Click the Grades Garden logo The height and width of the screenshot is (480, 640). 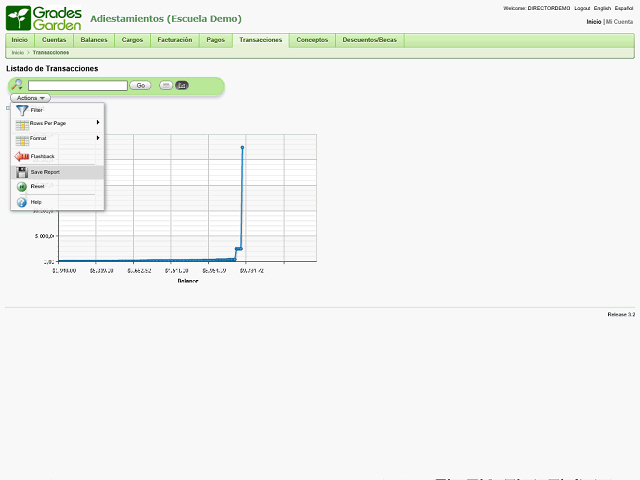[43, 18]
